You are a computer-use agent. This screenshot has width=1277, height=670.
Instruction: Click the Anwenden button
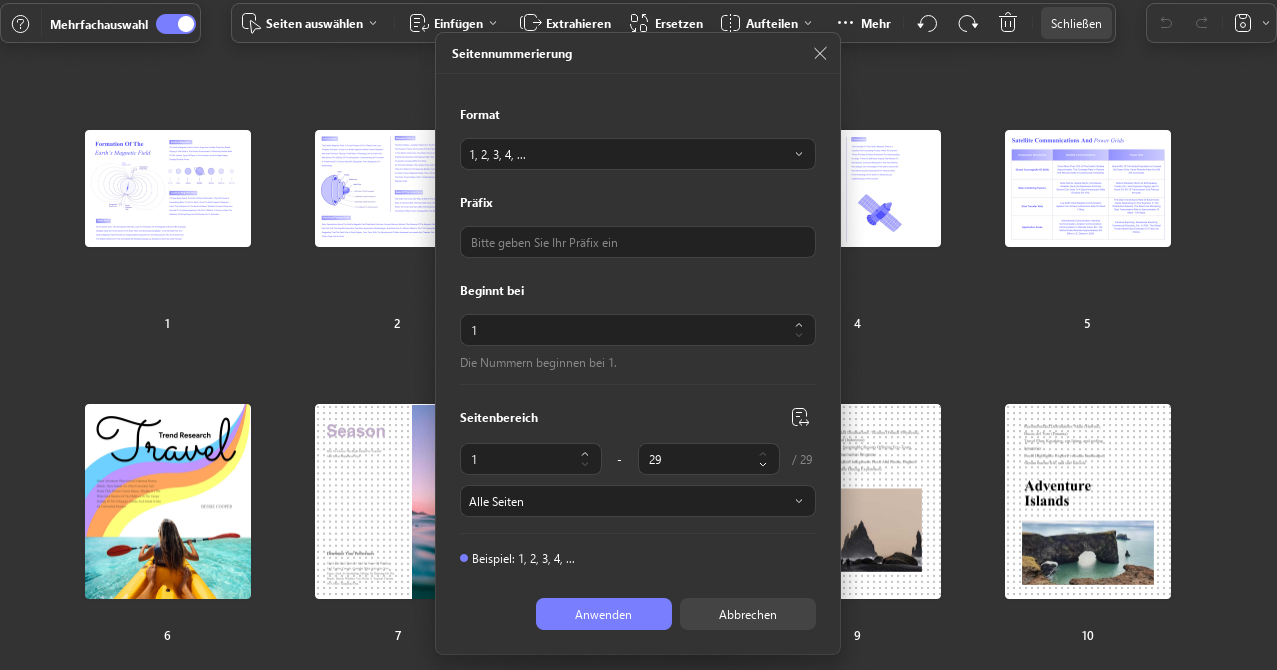click(604, 614)
